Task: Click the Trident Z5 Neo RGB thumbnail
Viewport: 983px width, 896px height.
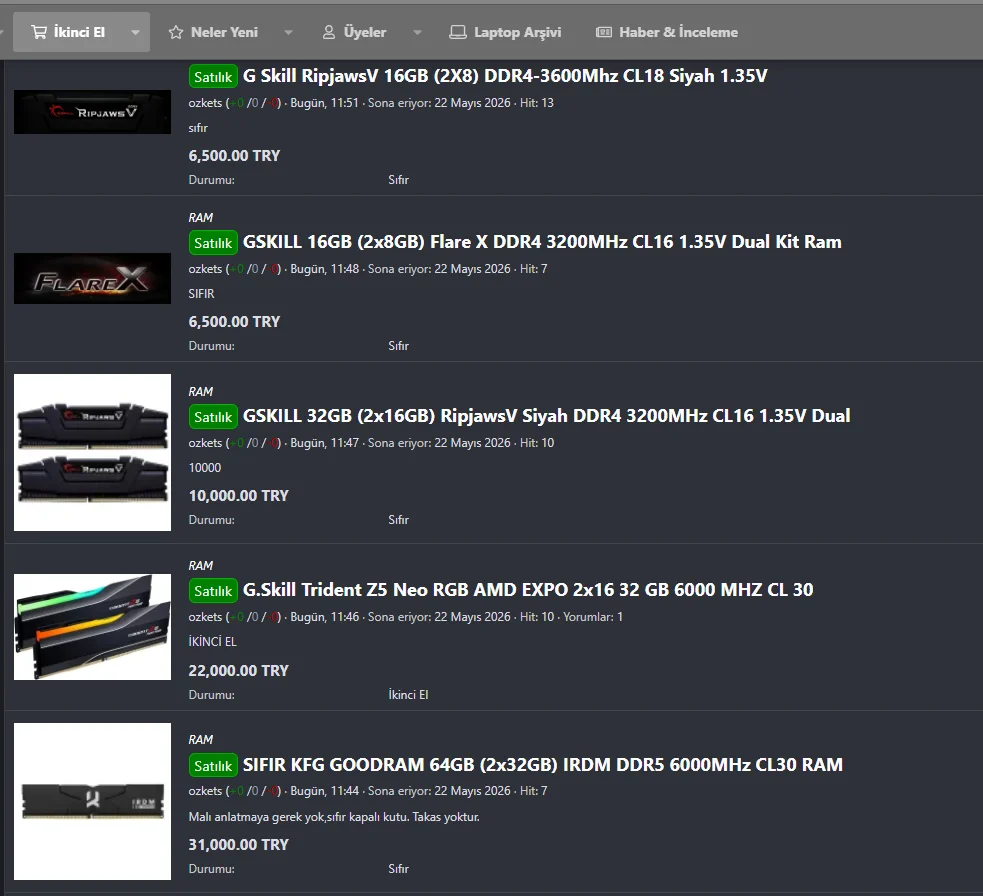Action: coord(92,627)
